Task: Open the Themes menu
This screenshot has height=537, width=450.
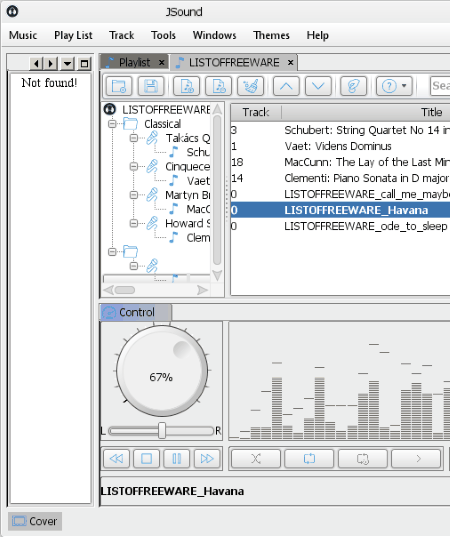Action: click(x=271, y=35)
